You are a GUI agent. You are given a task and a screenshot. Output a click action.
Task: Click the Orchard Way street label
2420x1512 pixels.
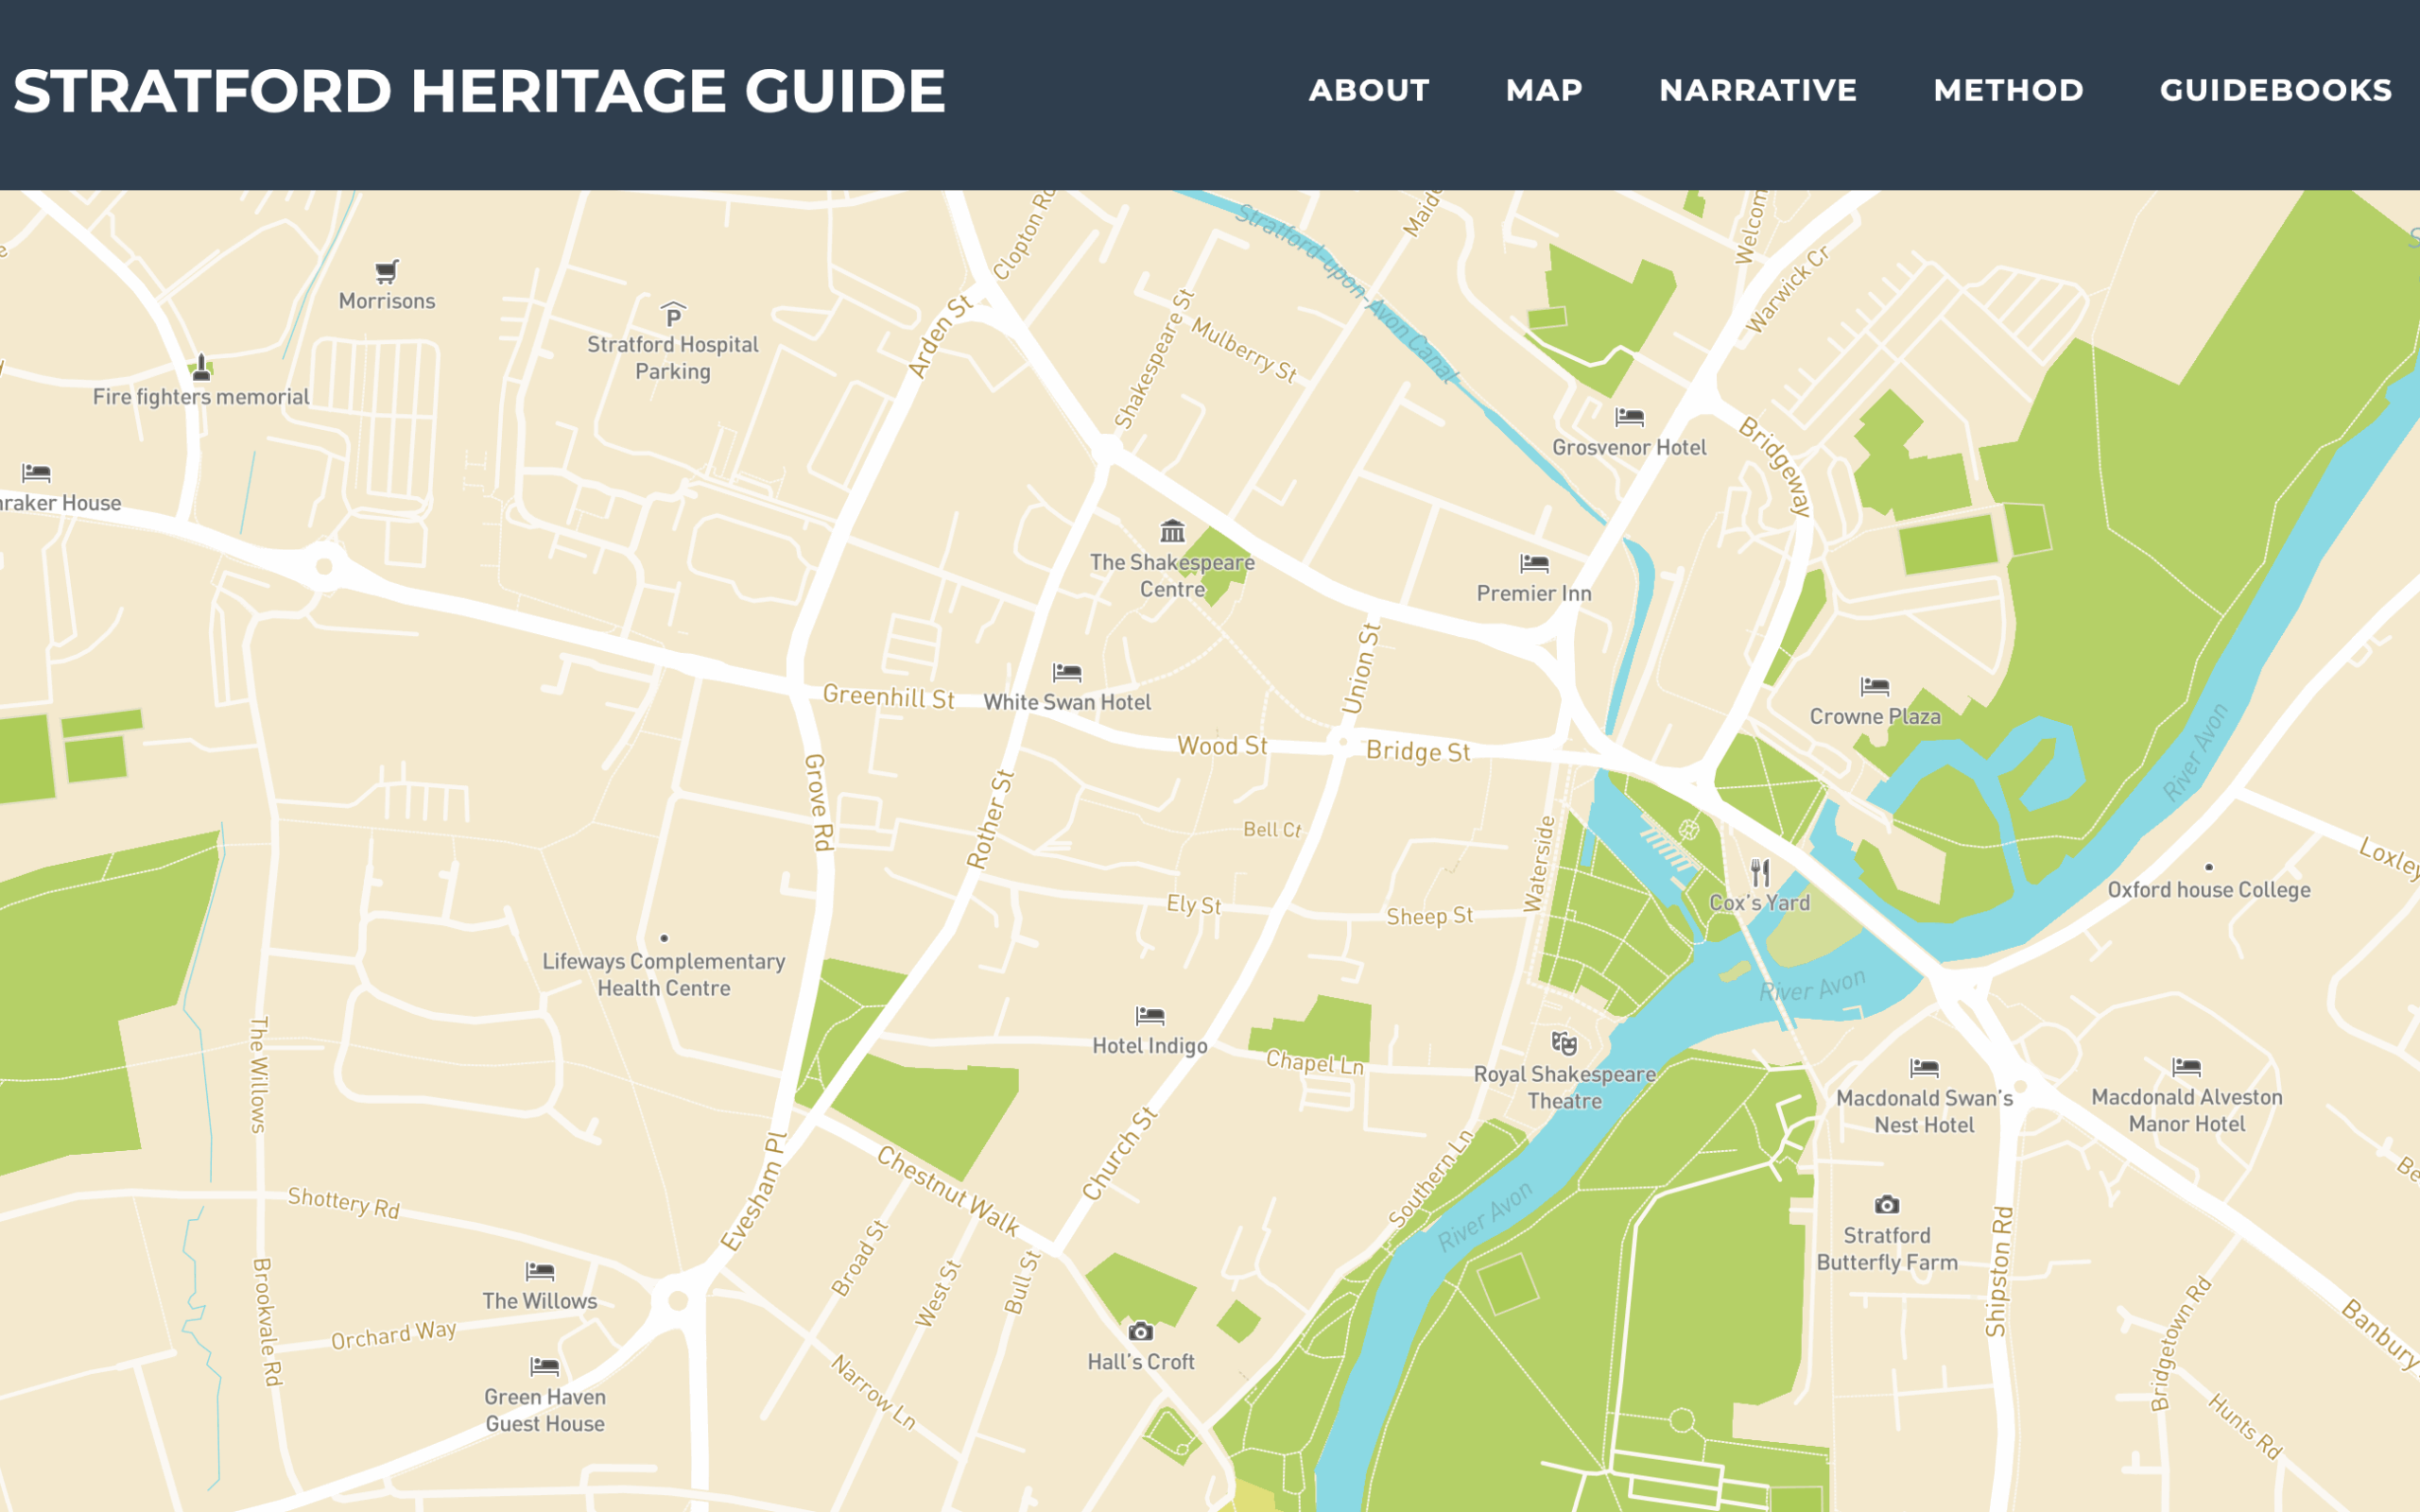394,1335
